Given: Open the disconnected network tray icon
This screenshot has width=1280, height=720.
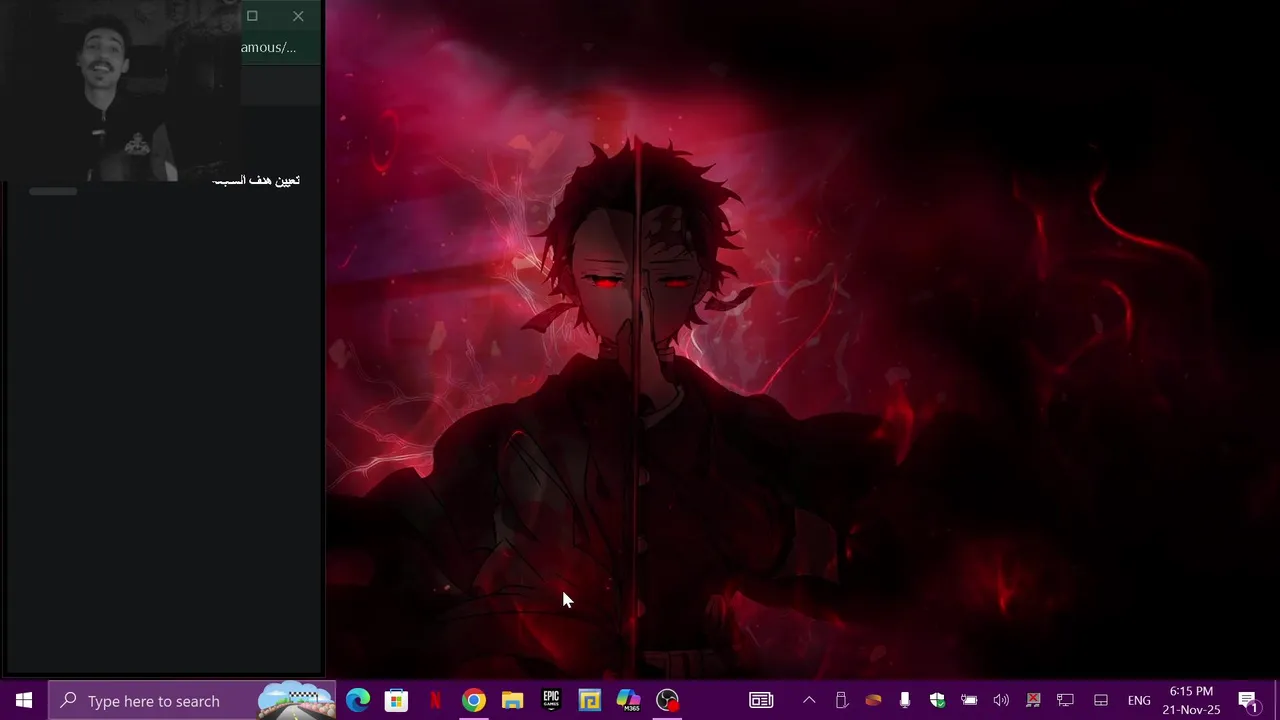Looking at the screenshot, I should [x=1033, y=701].
